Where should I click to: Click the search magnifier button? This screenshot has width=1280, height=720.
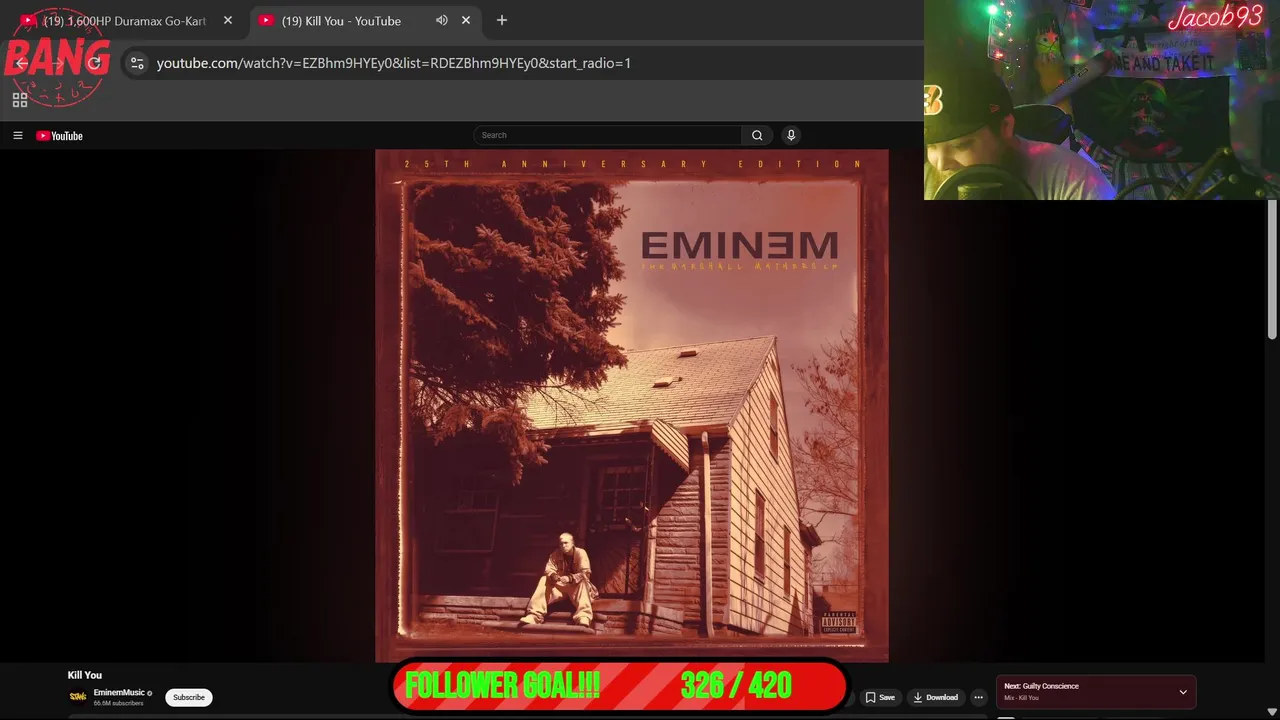(x=757, y=135)
